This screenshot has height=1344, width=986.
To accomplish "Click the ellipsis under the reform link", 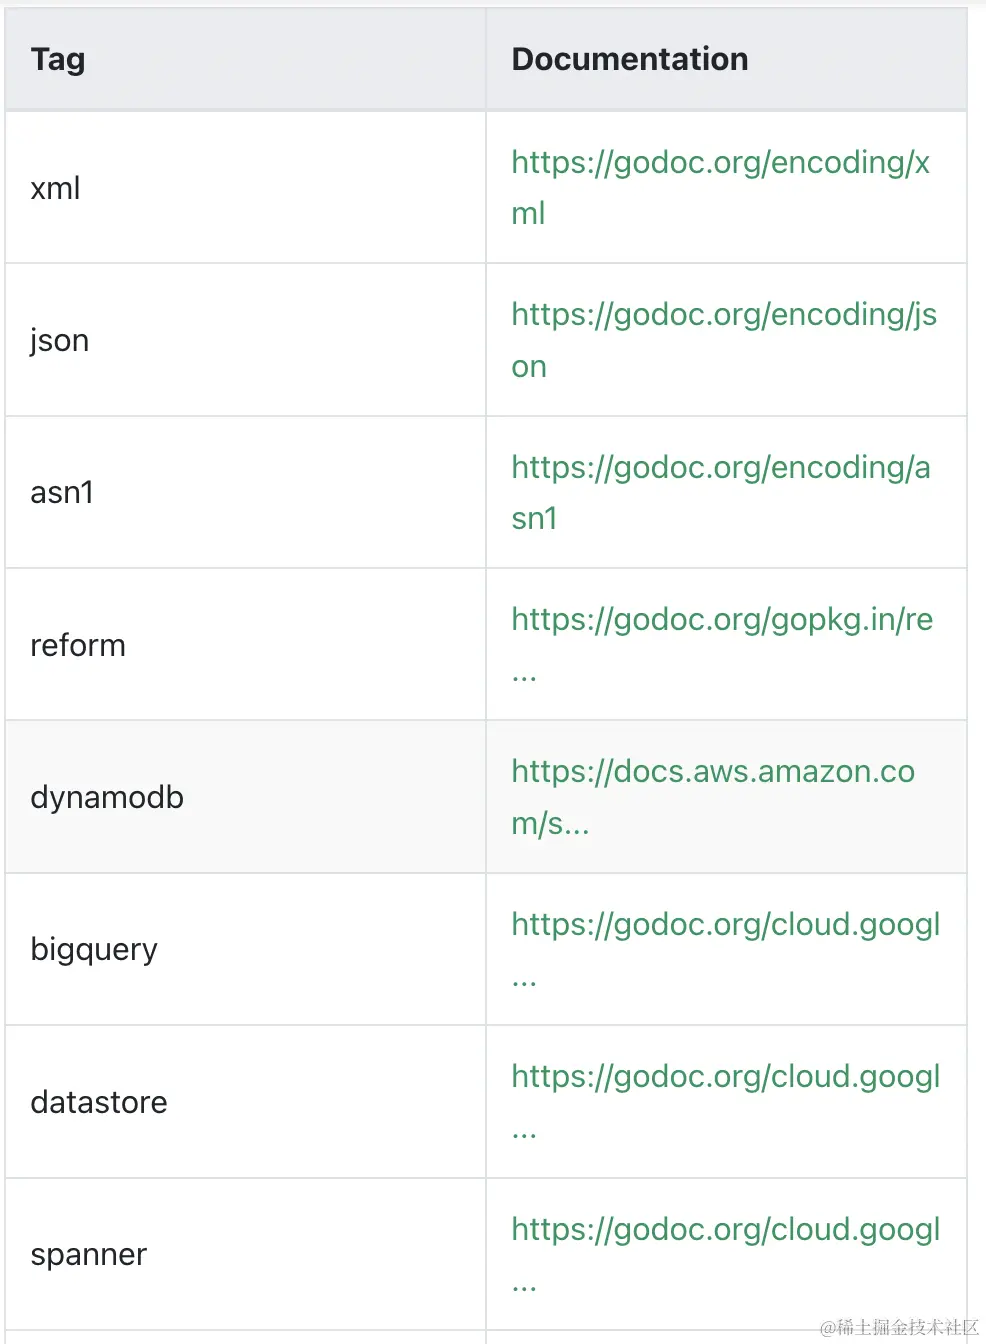I will click(524, 677).
